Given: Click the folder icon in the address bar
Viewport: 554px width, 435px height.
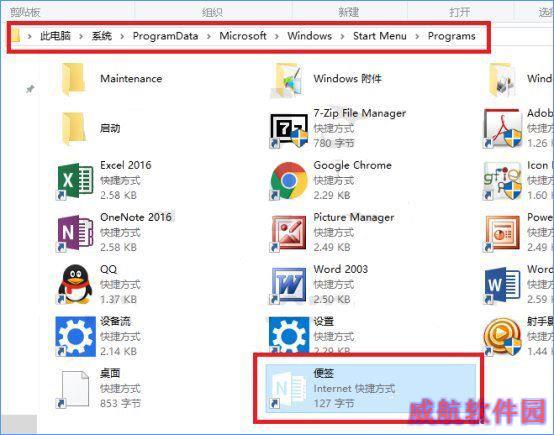Looking at the screenshot, I should coord(16,36).
